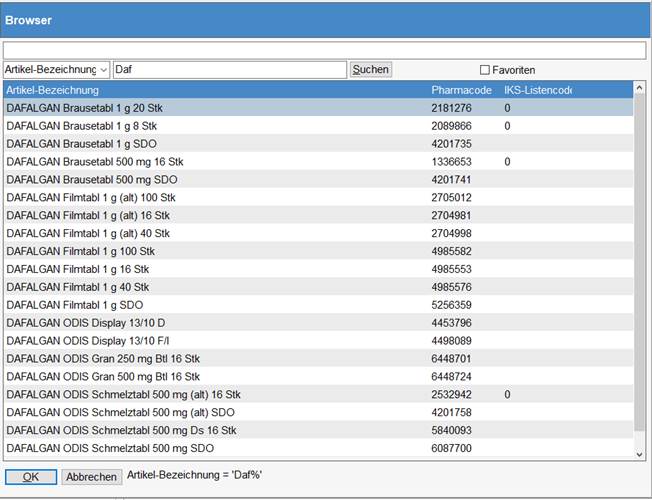Click the search text field containing Daf
Image resolution: width=652 pixels, height=500 pixels.
[229, 70]
